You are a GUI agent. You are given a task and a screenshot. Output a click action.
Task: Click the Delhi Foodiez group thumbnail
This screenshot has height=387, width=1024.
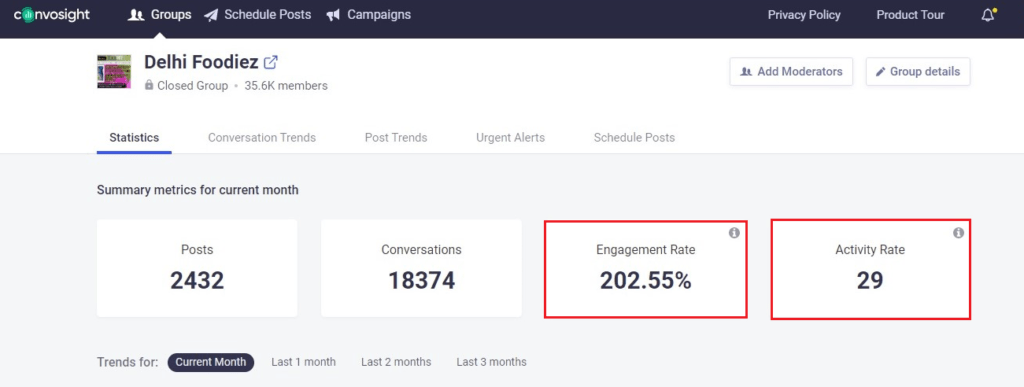pos(114,72)
